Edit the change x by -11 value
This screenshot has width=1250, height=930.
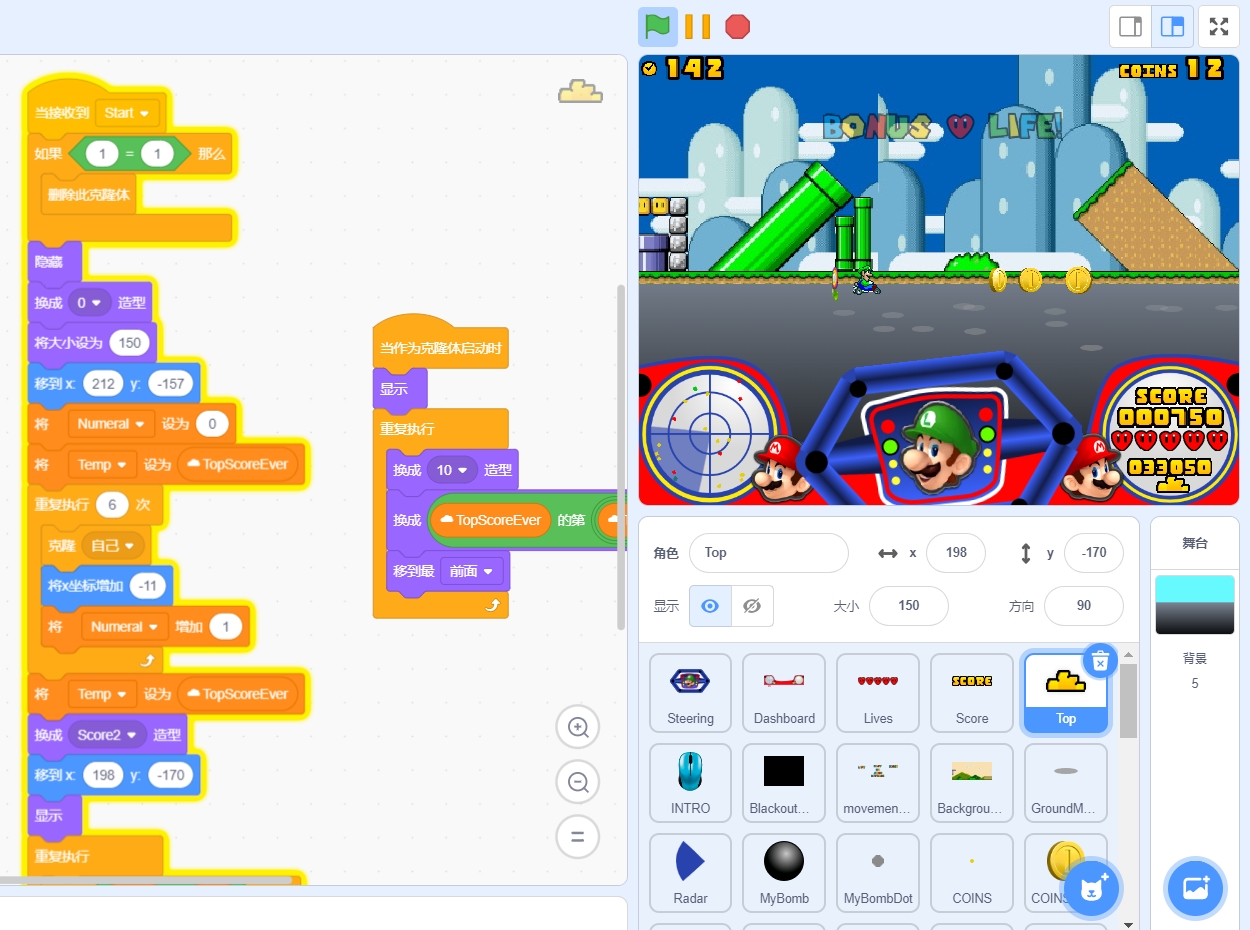[148, 586]
